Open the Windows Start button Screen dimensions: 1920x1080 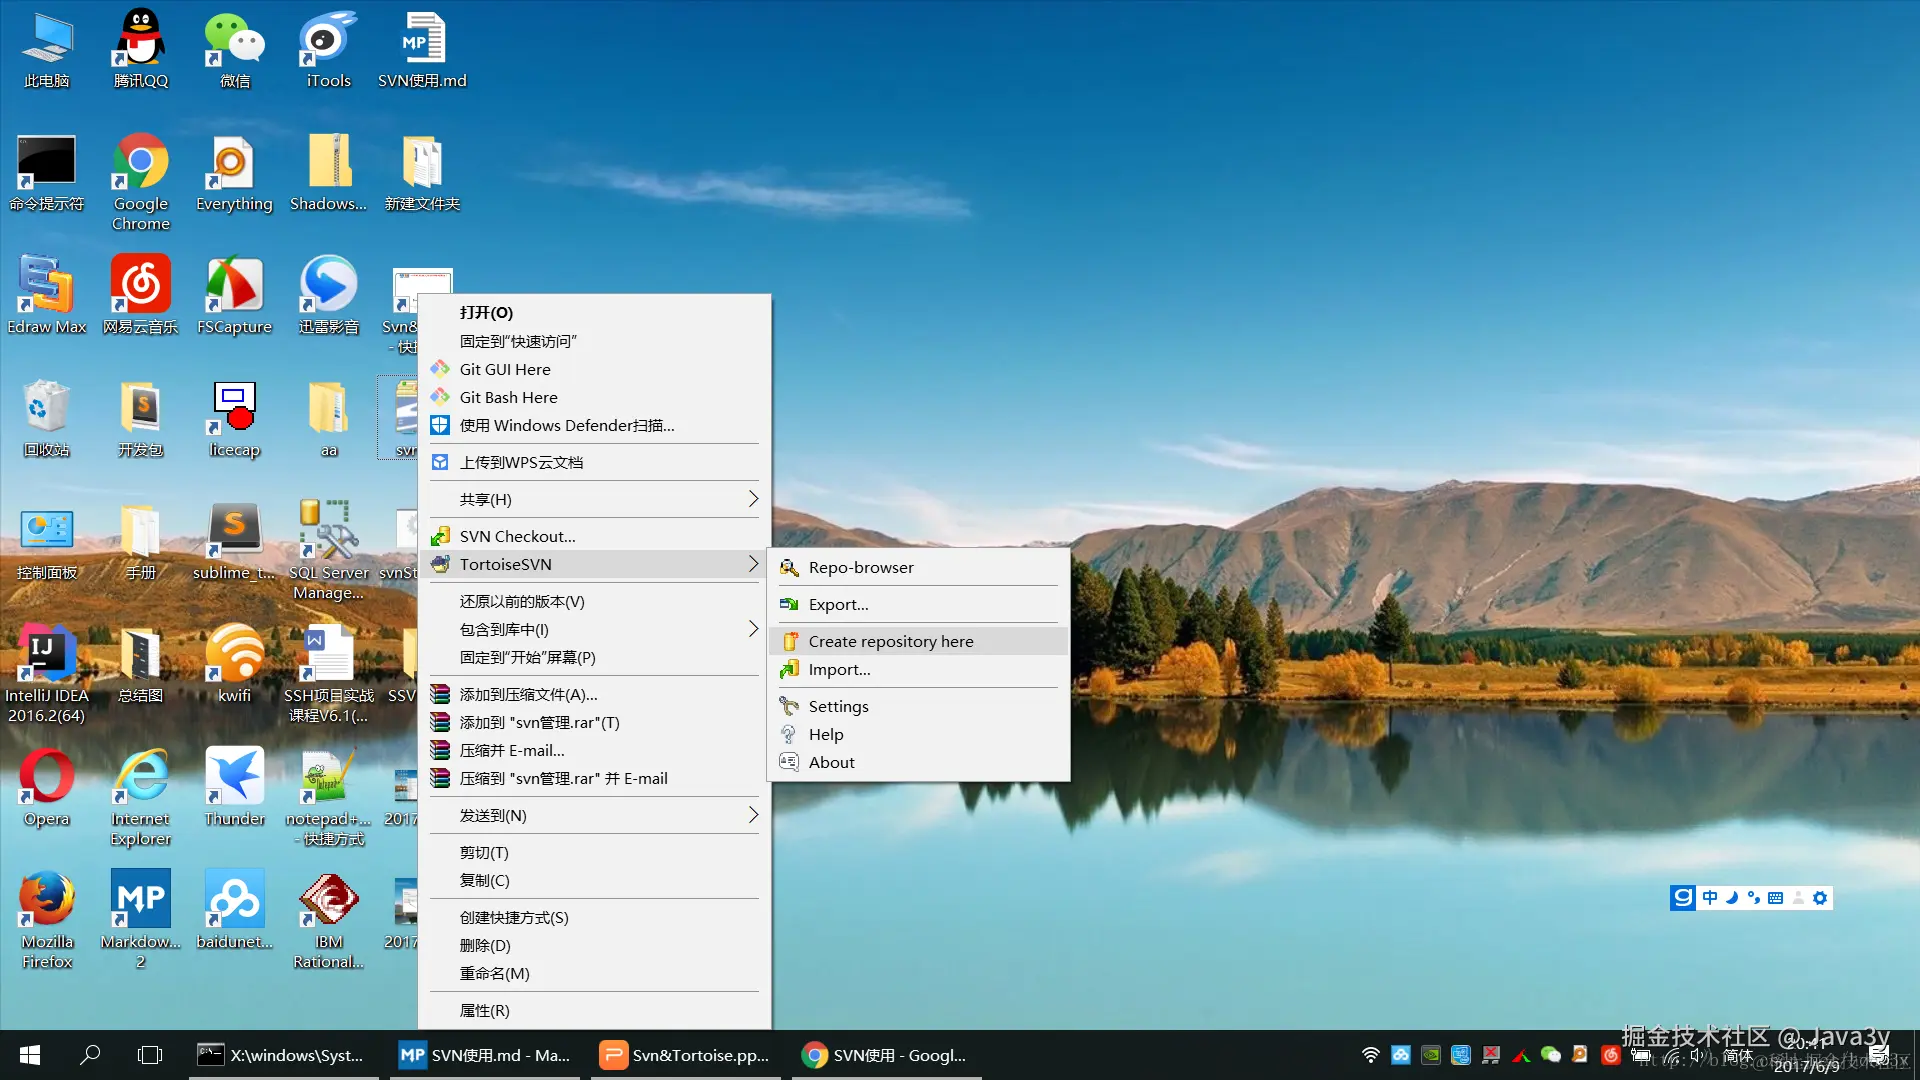pos(30,1055)
